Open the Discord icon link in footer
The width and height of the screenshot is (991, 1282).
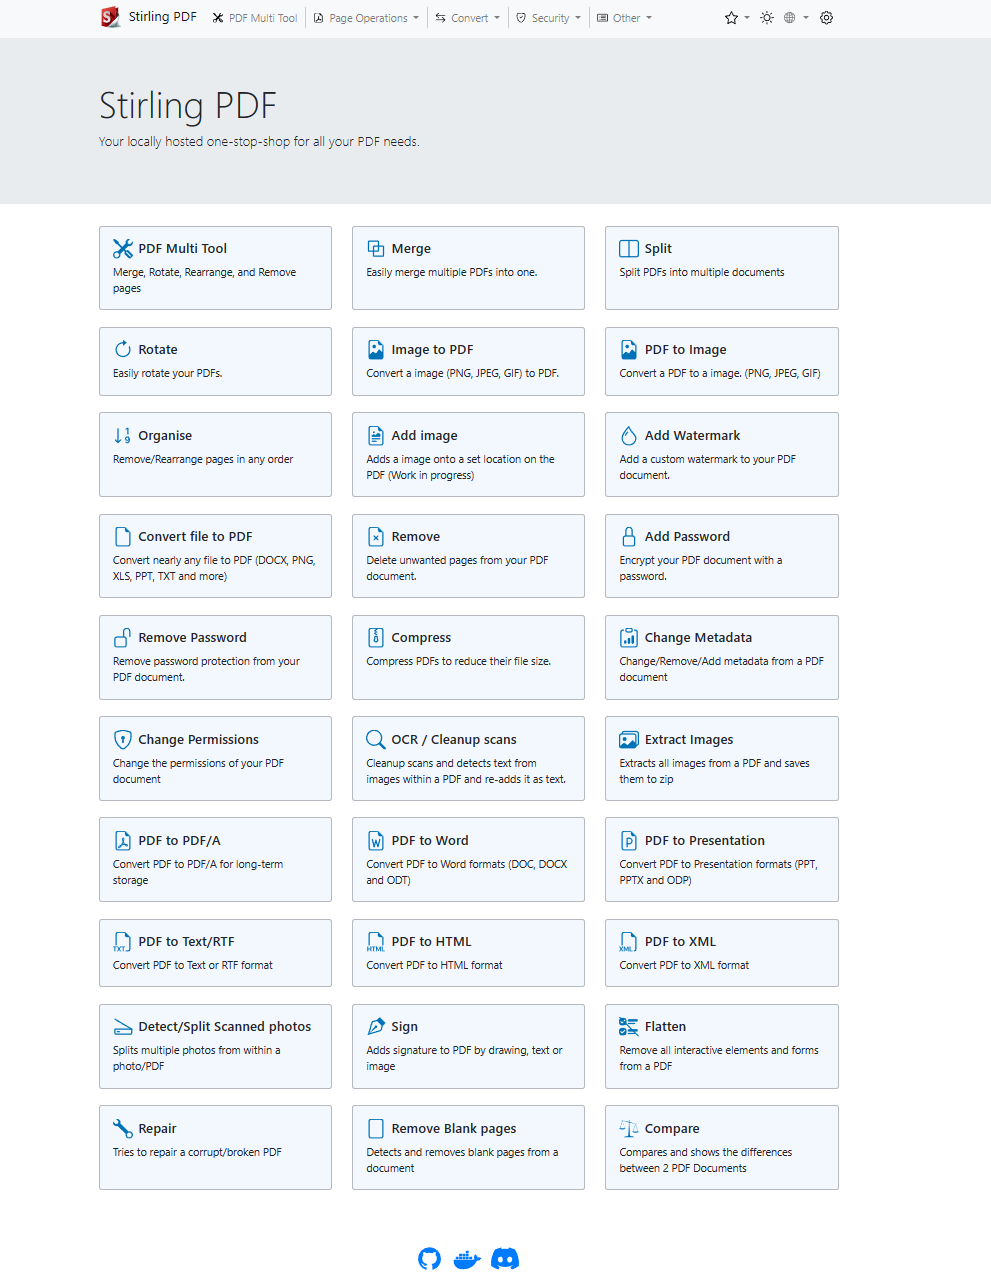click(505, 1258)
